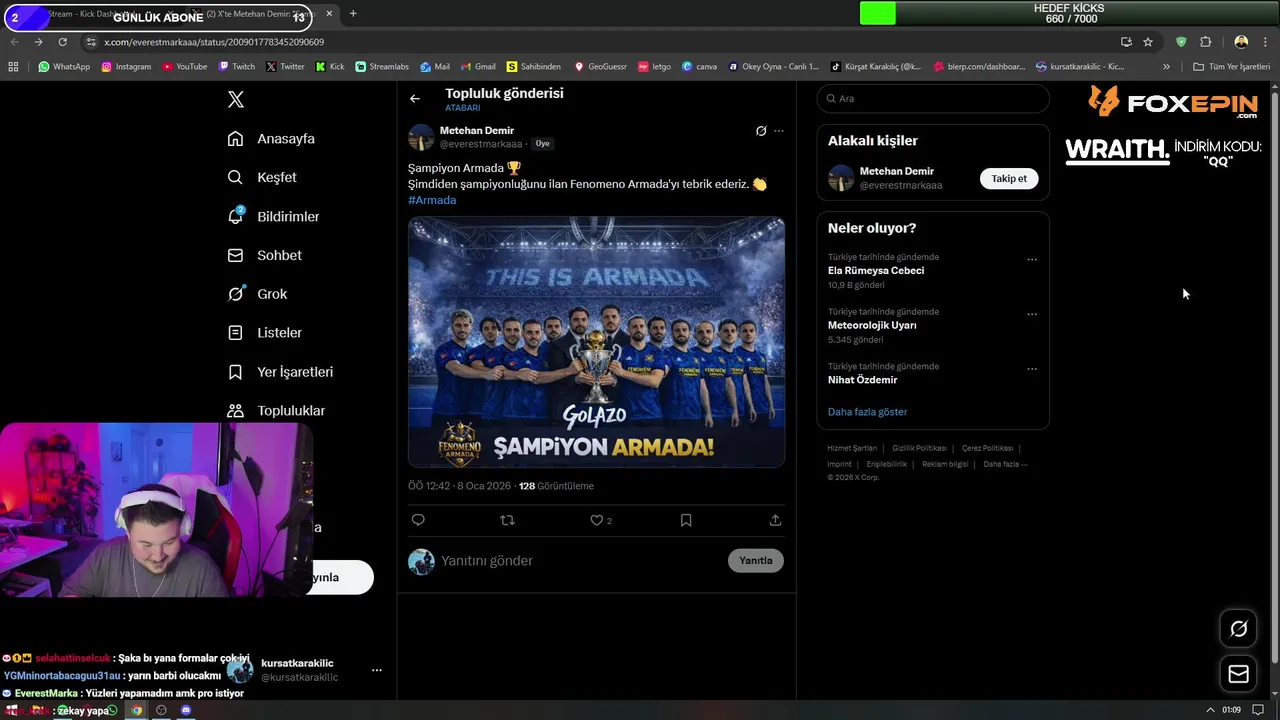The image size is (1280, 720).
Task: Open Discord from the taskbar
Action: point(185,710)
